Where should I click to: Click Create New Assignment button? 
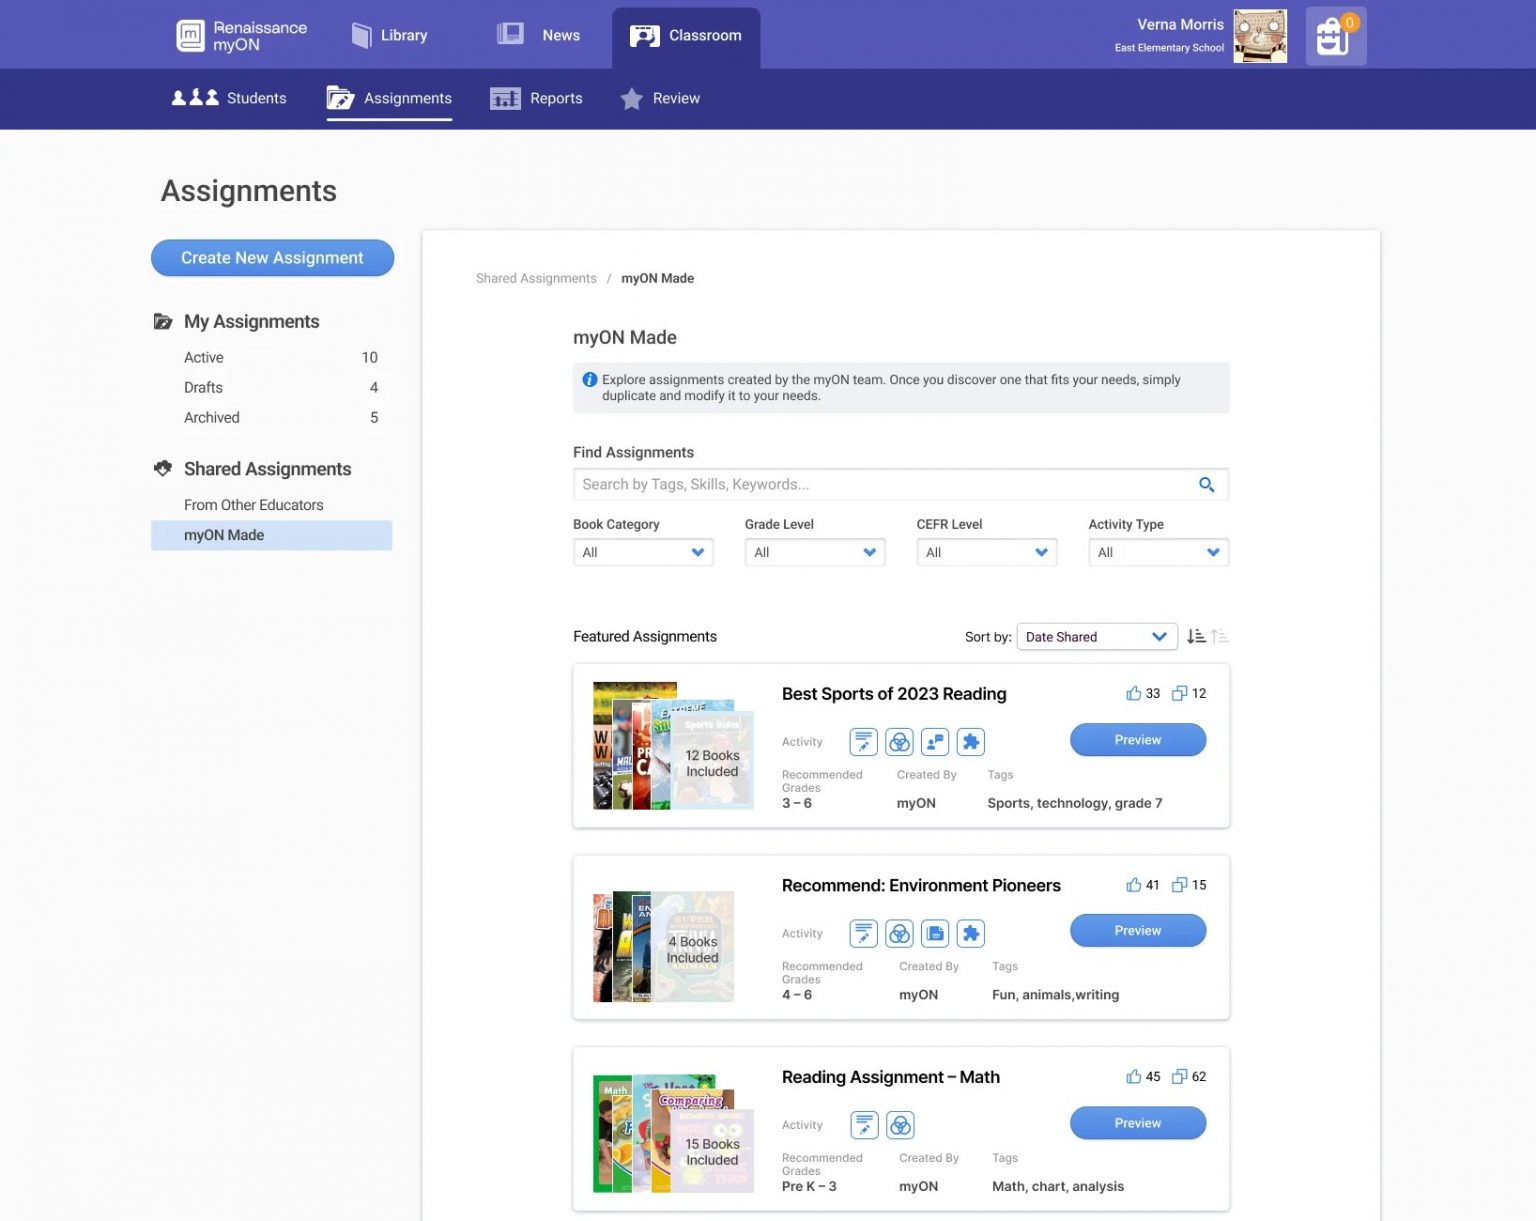272,258
